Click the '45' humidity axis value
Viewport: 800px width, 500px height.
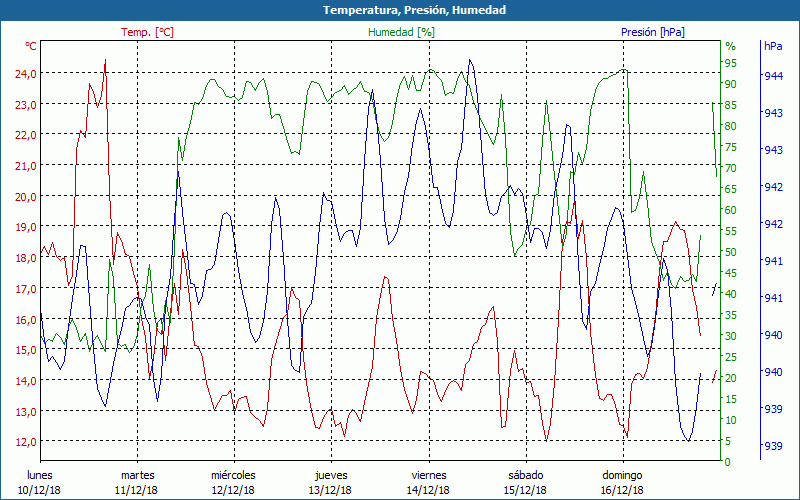731,273
